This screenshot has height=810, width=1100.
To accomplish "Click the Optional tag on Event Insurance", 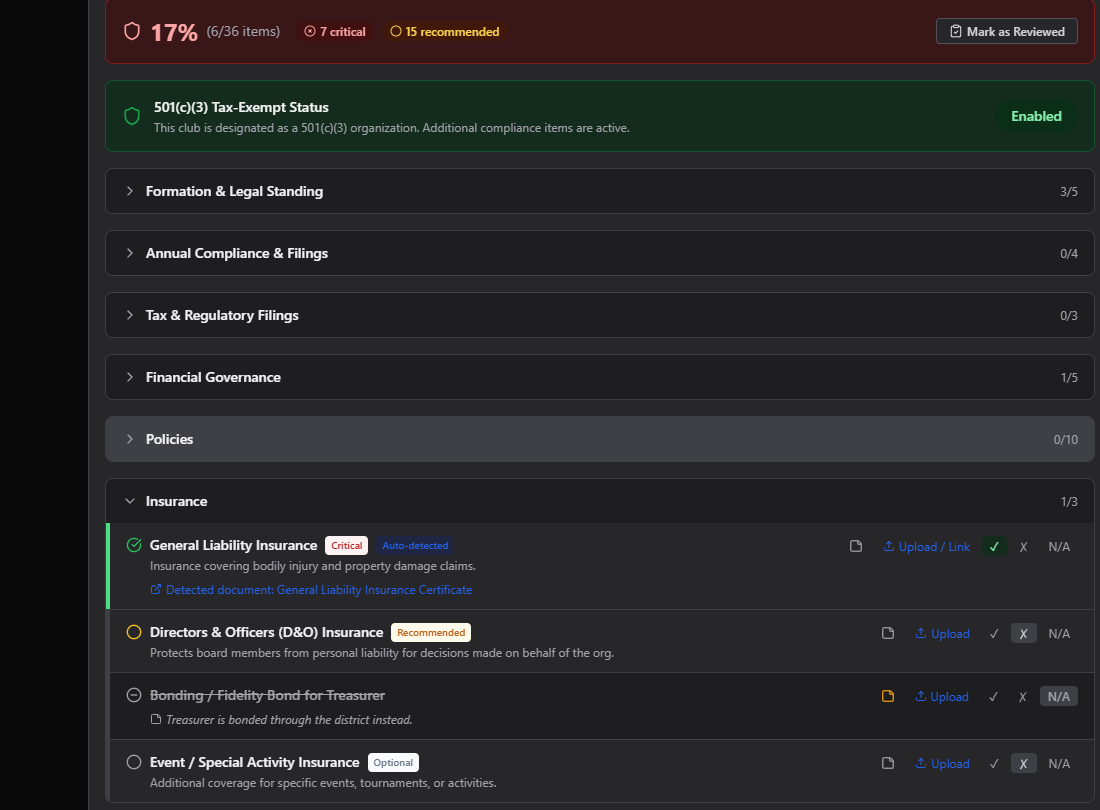I will click(x=393, y=762).
